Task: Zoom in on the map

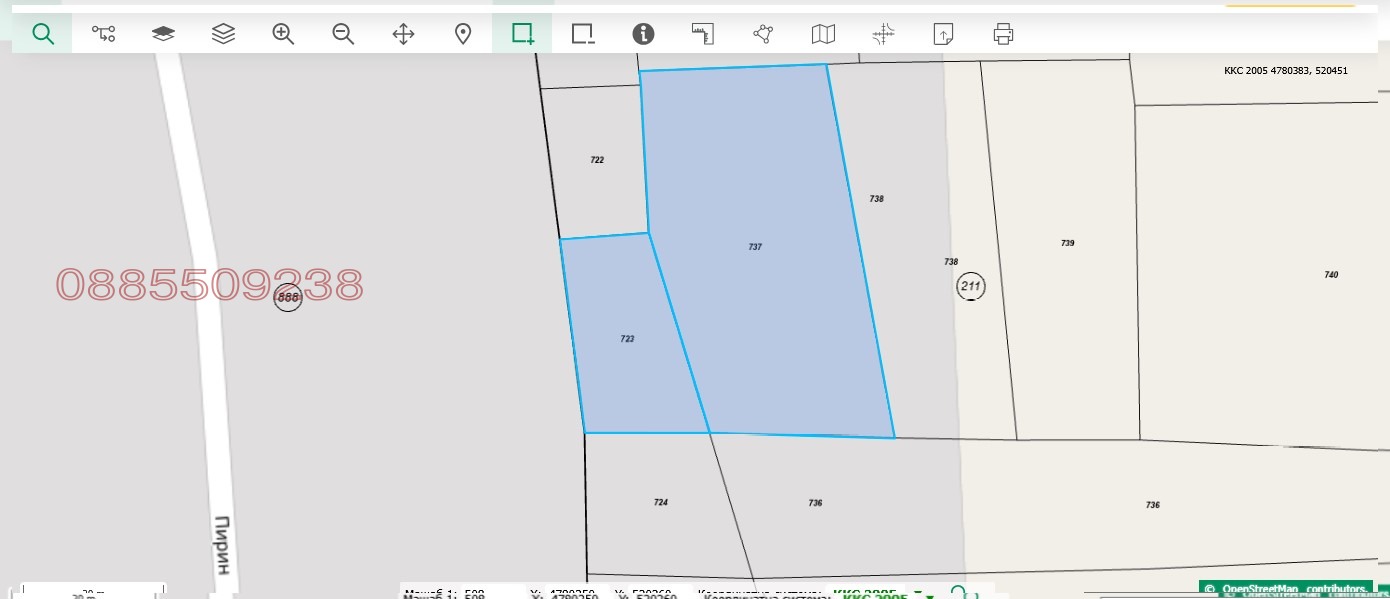Action: pos(283,34)
